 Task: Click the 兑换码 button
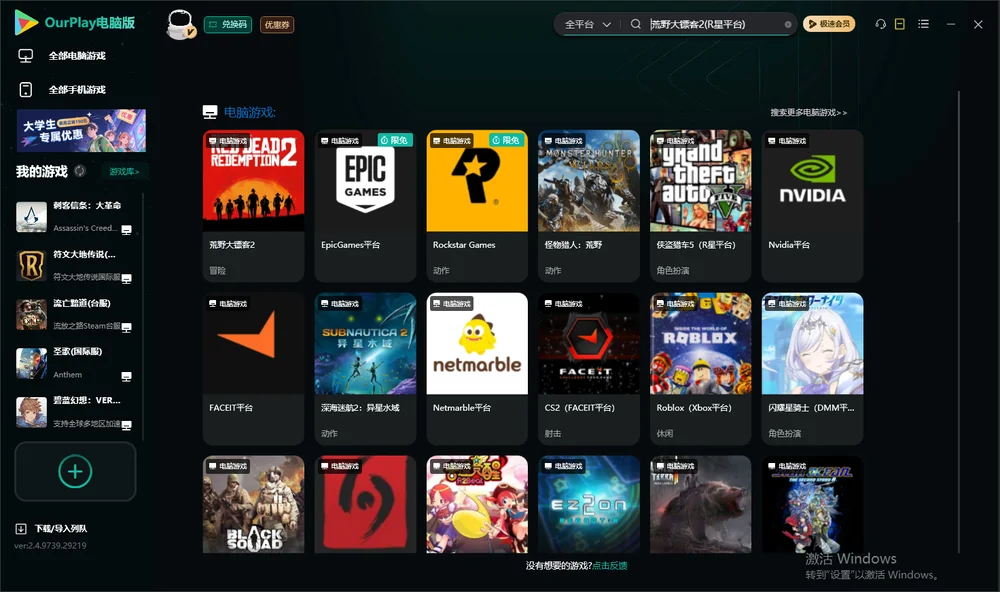coord(228,25)
